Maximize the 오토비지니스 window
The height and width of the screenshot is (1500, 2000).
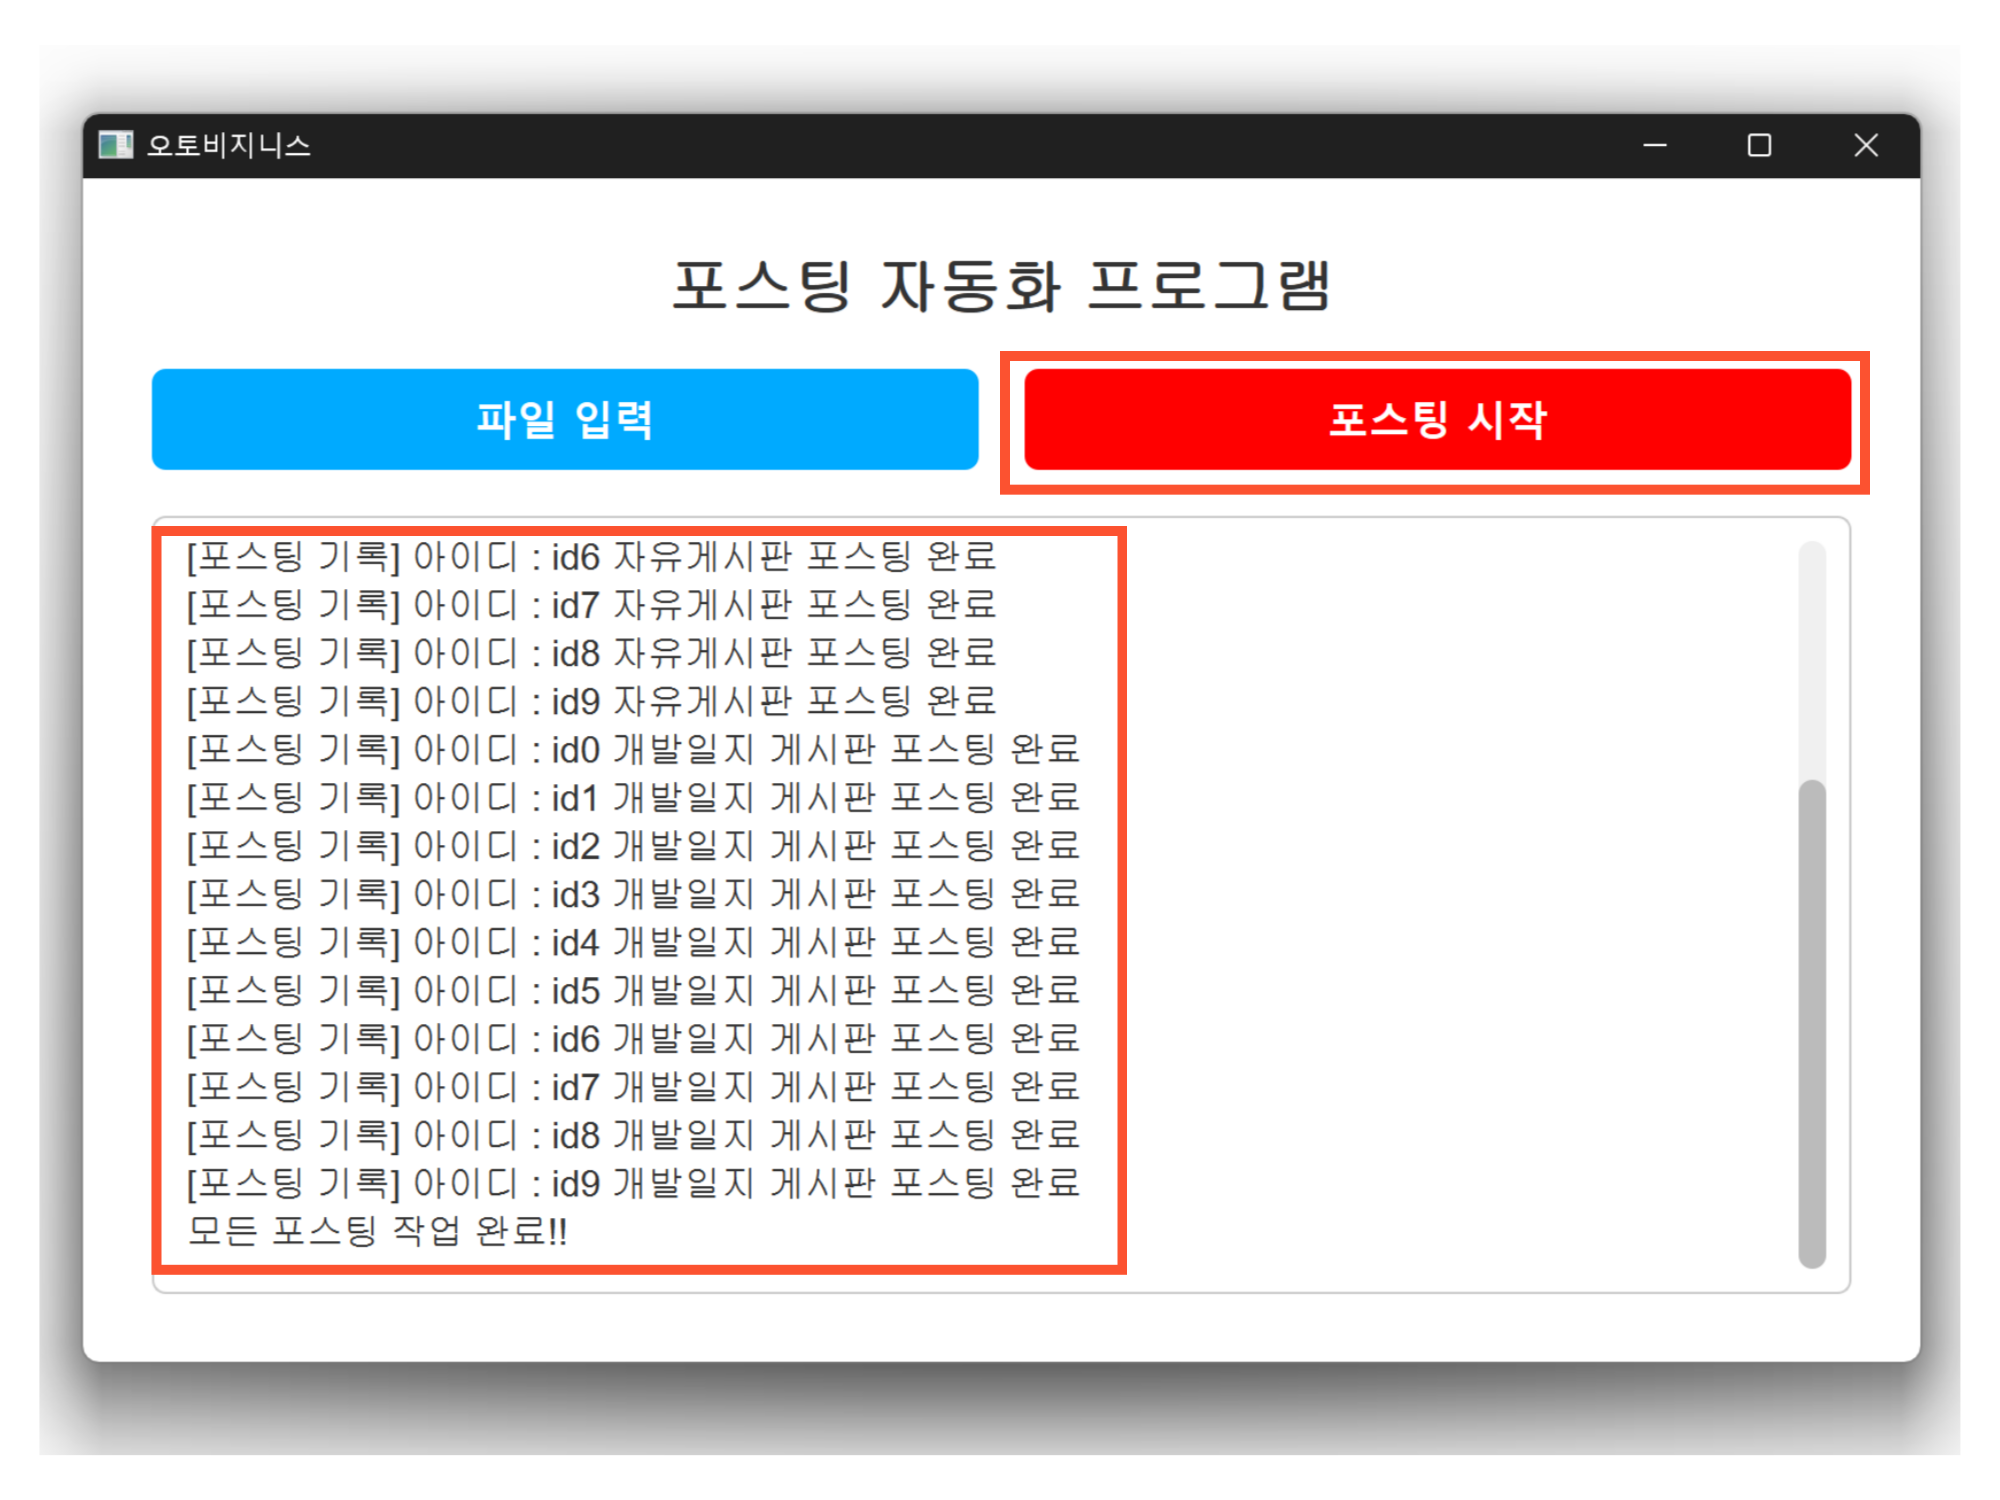[x=1760, y=146]
